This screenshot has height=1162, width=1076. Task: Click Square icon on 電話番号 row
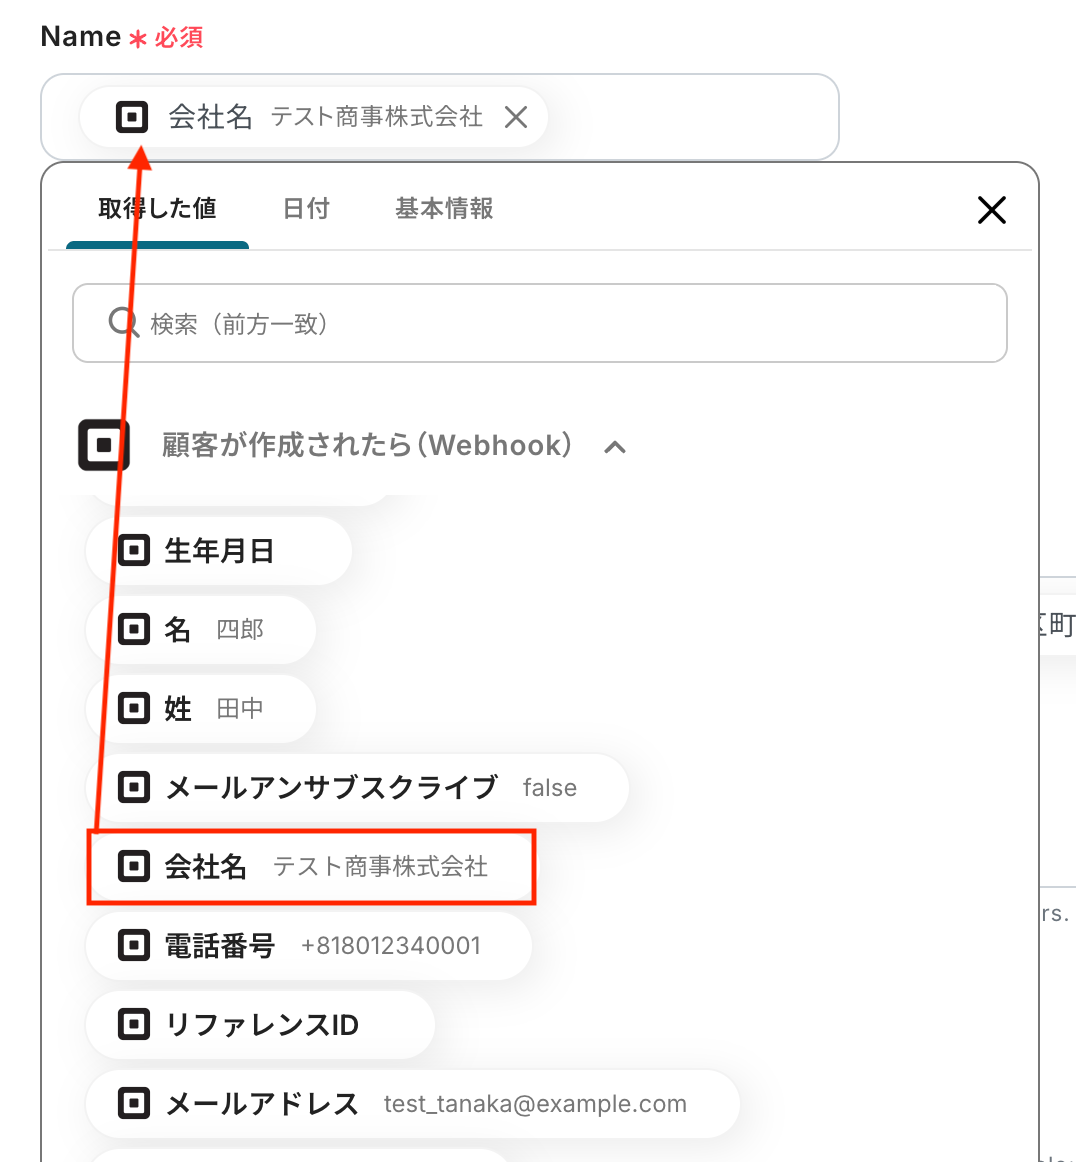134,946
